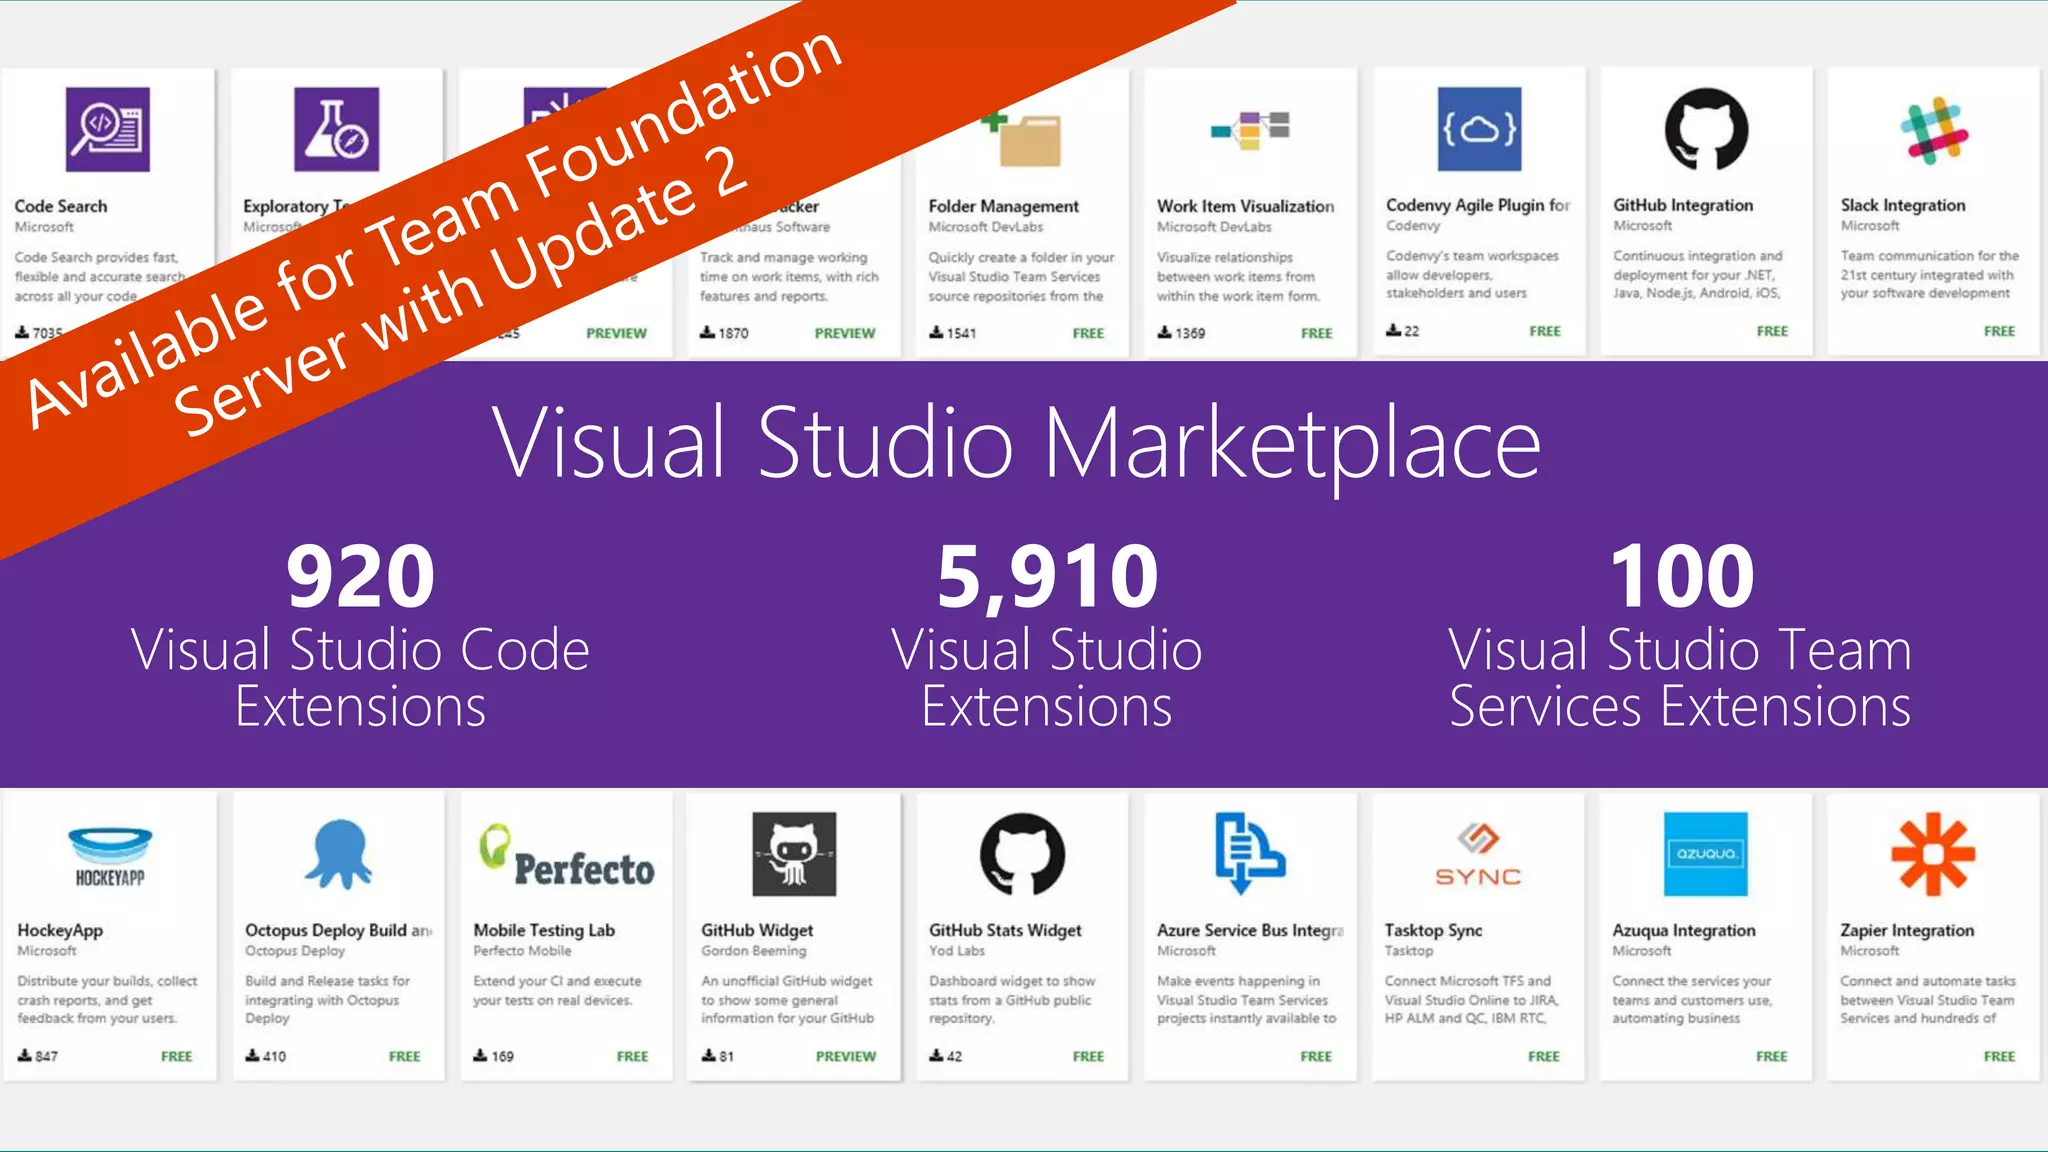The height and width of the screenshot is (1152, 2048).
Task: Open the Slack Integration title link
Action: coord(1903,205)
